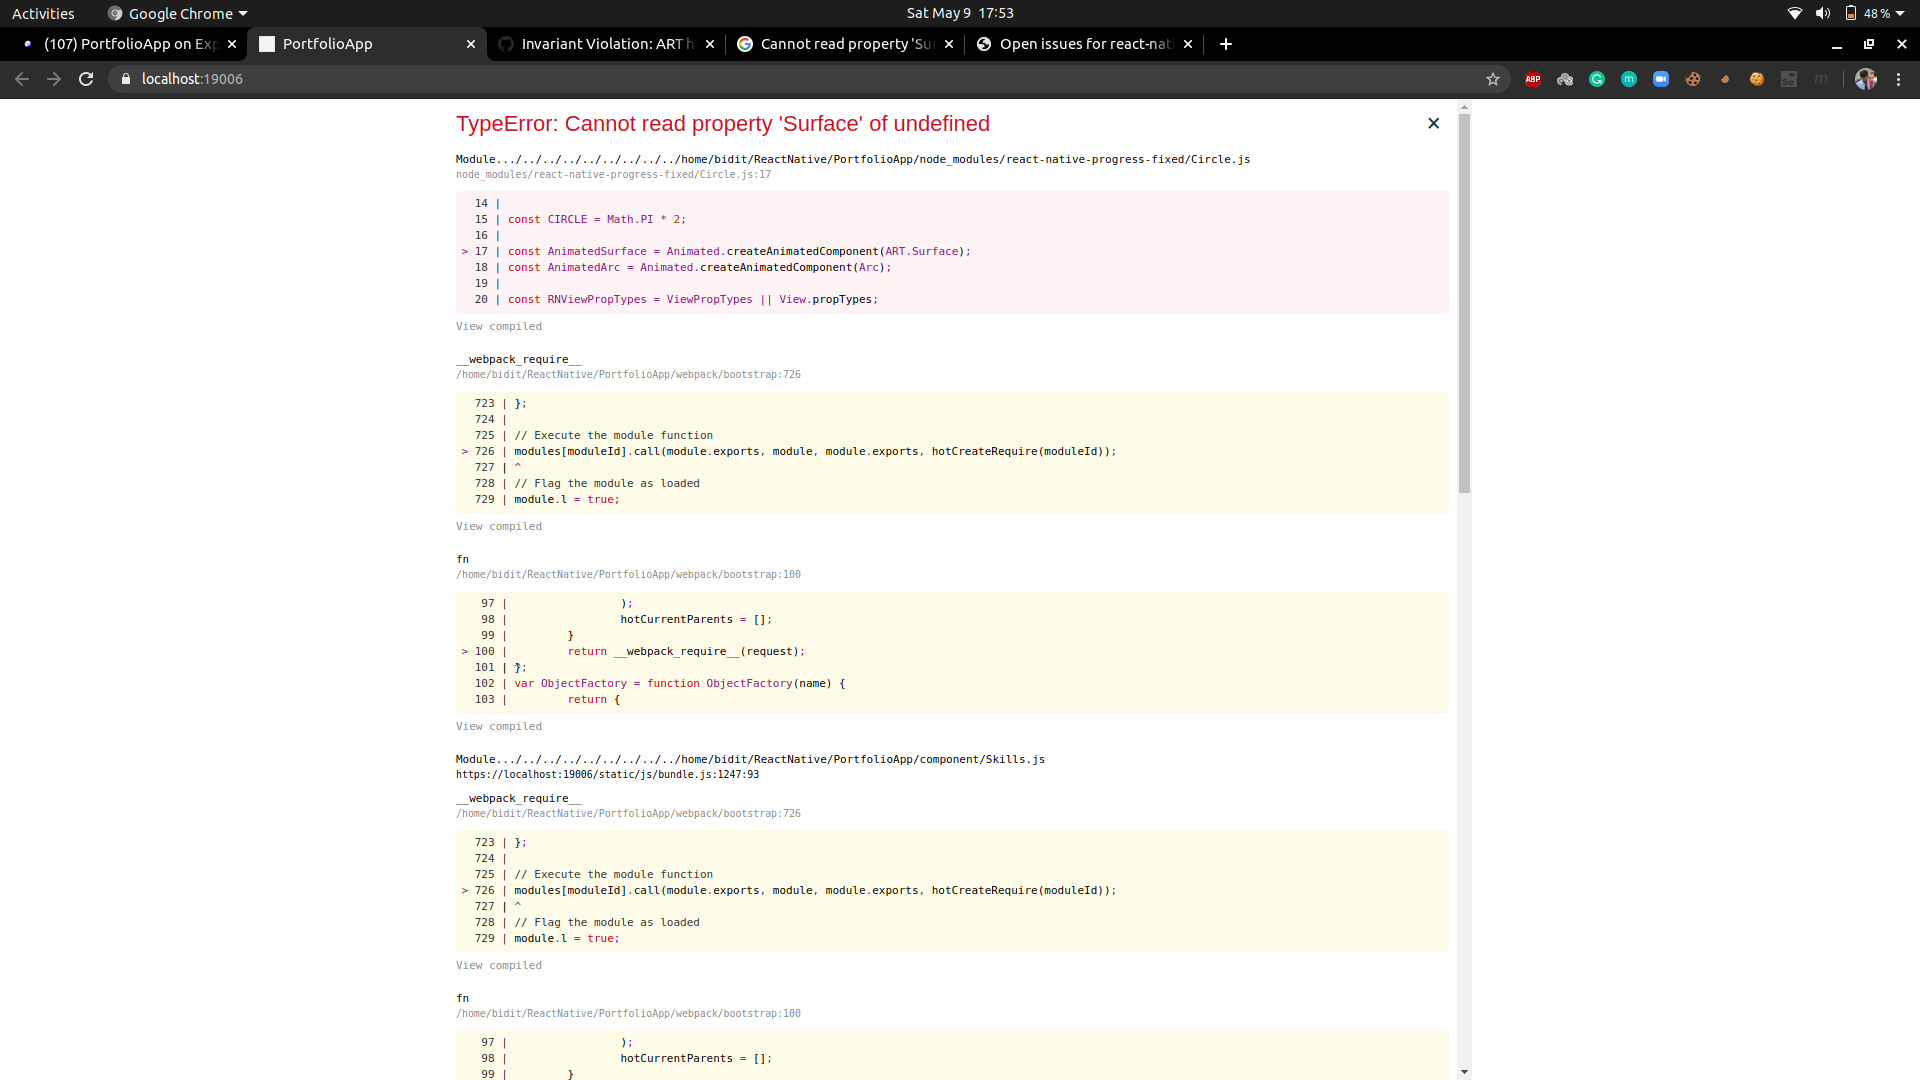Screen dimensions: 1920x1080
Task: Open the Chrome three-dot menu
Action: (1899, 79)
